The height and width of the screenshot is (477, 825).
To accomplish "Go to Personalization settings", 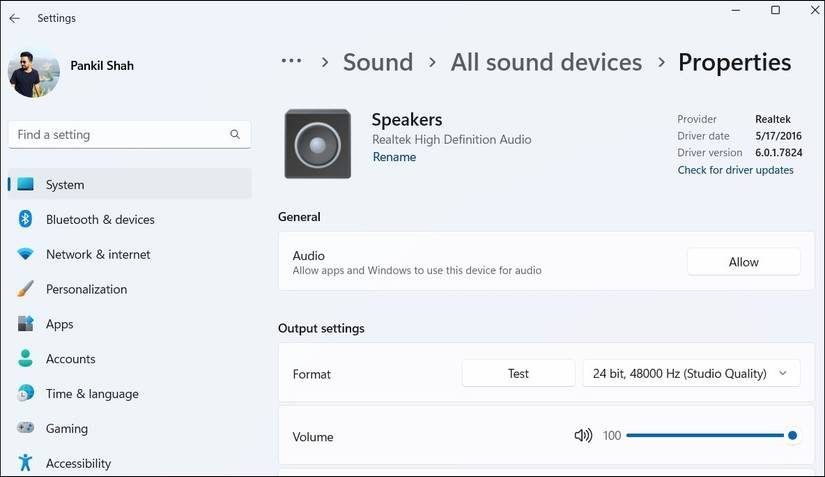I will pos(86,289).
